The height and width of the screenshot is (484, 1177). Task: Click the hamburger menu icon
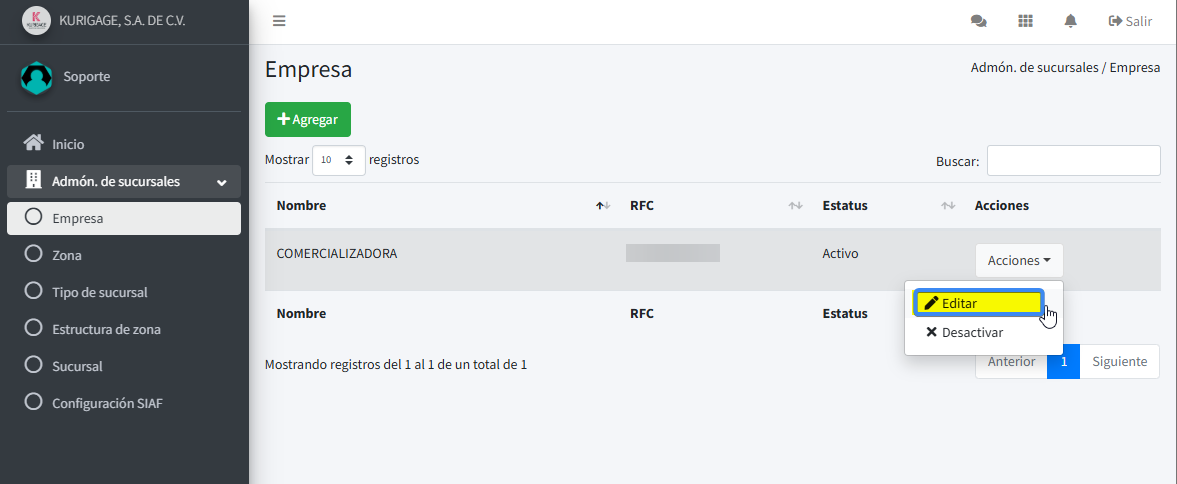pos(279,21)
